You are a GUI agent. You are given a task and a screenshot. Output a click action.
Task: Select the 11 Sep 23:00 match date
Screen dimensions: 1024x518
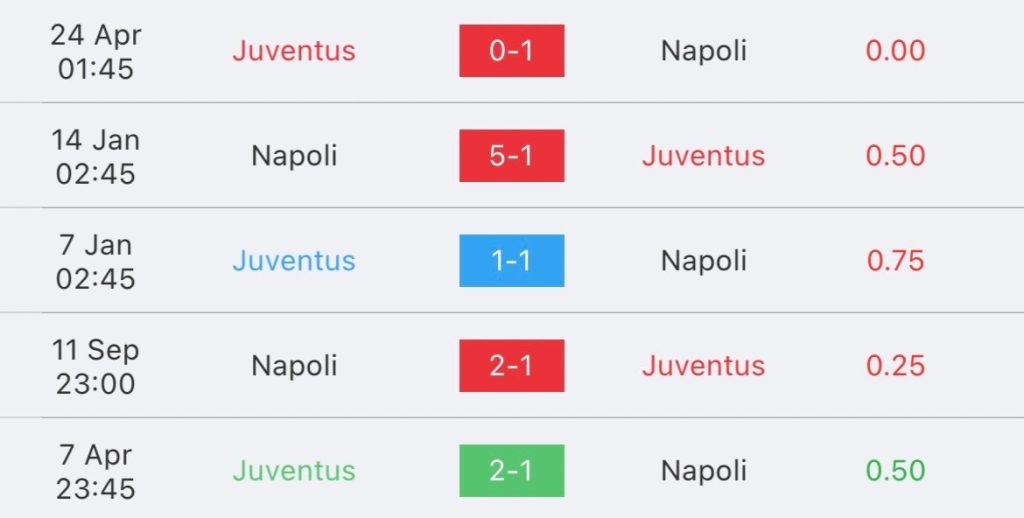[x=96, y=366]
